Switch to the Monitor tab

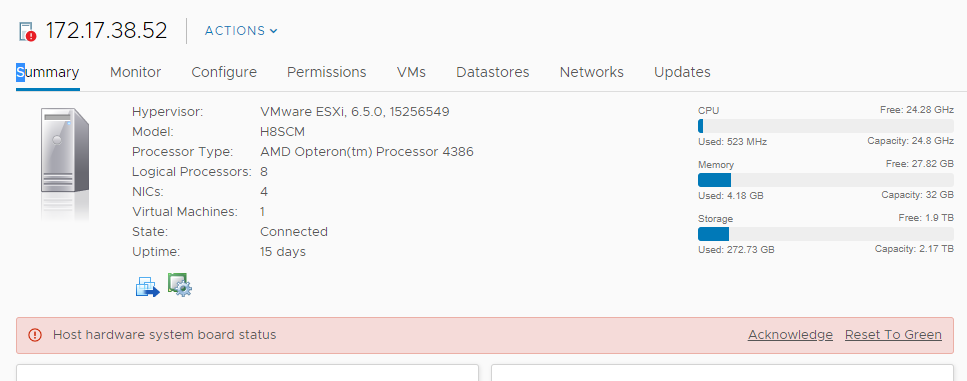(136, 72)
